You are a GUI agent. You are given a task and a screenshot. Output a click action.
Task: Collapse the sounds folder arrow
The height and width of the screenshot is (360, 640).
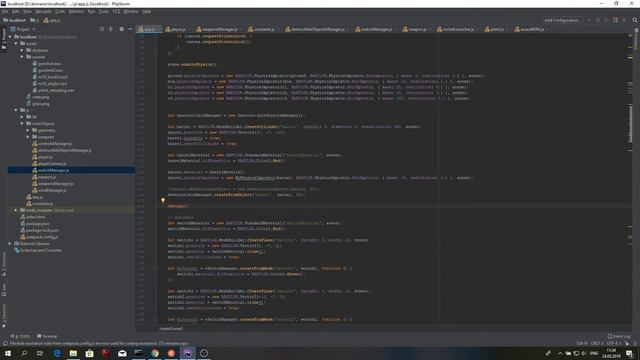click(x=22, y=57)
